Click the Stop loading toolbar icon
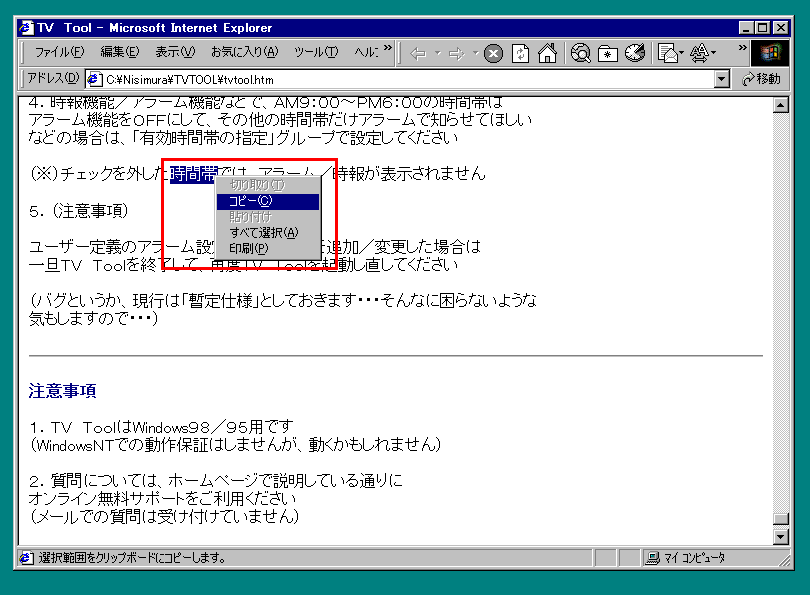The width and height of the screenshot is (810, 595). [493, 53]
